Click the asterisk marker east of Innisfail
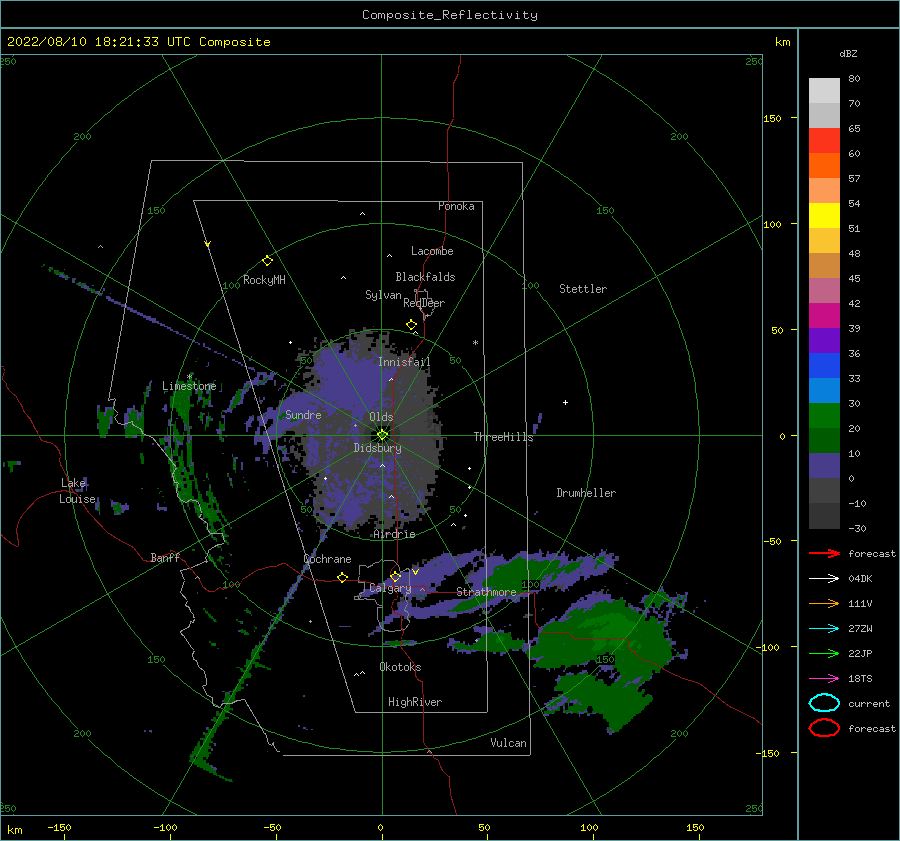The width and height of the screenshot is (900, 841). click(475, 343)
